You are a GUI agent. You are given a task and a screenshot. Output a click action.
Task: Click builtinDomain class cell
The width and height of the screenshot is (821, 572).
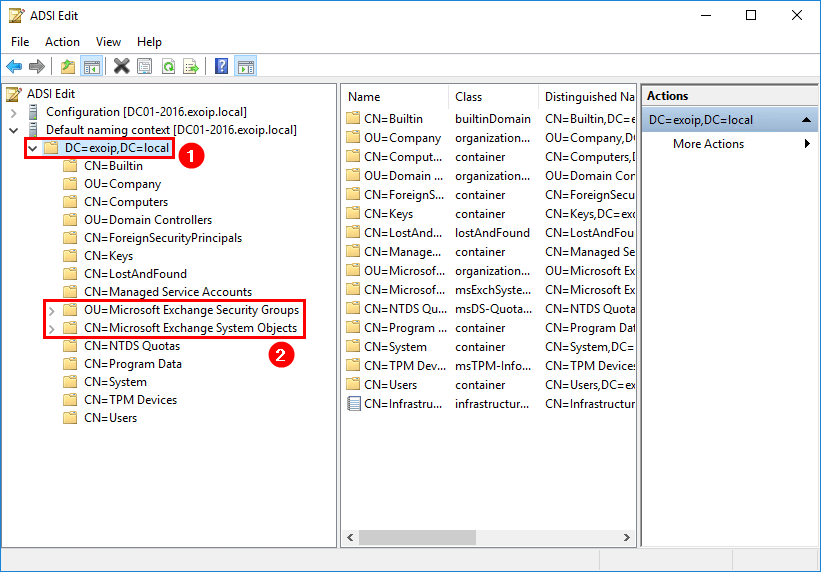(x=493, y=119)
